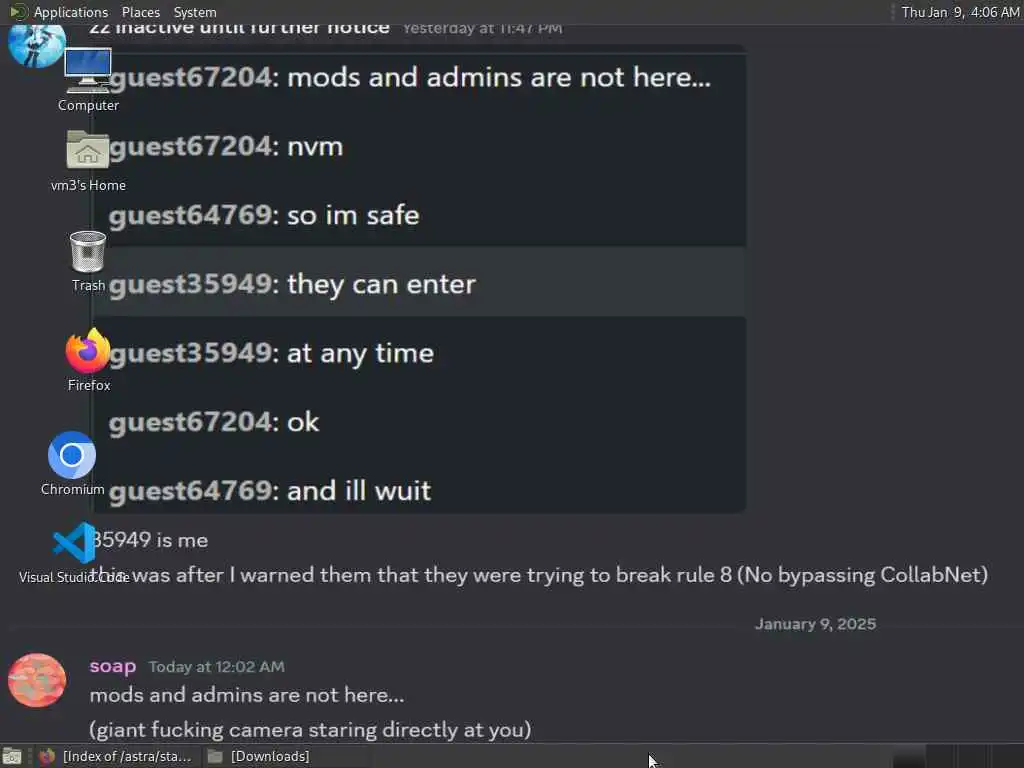This screenshot has height=768, width=1024.
Task: Click the Today at 12:02 AM timestamp
Action: tap(216, 667)
